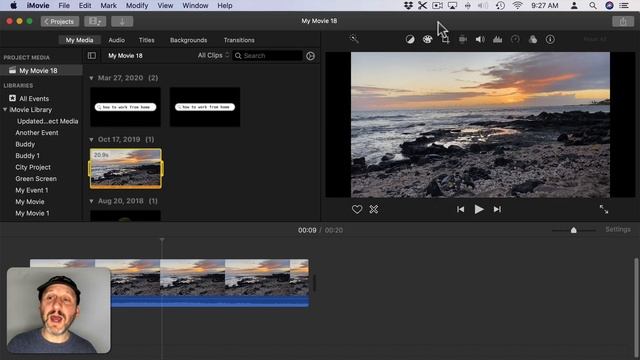Select the cropping tool
The image size is (640, 360).
[445, 40]
